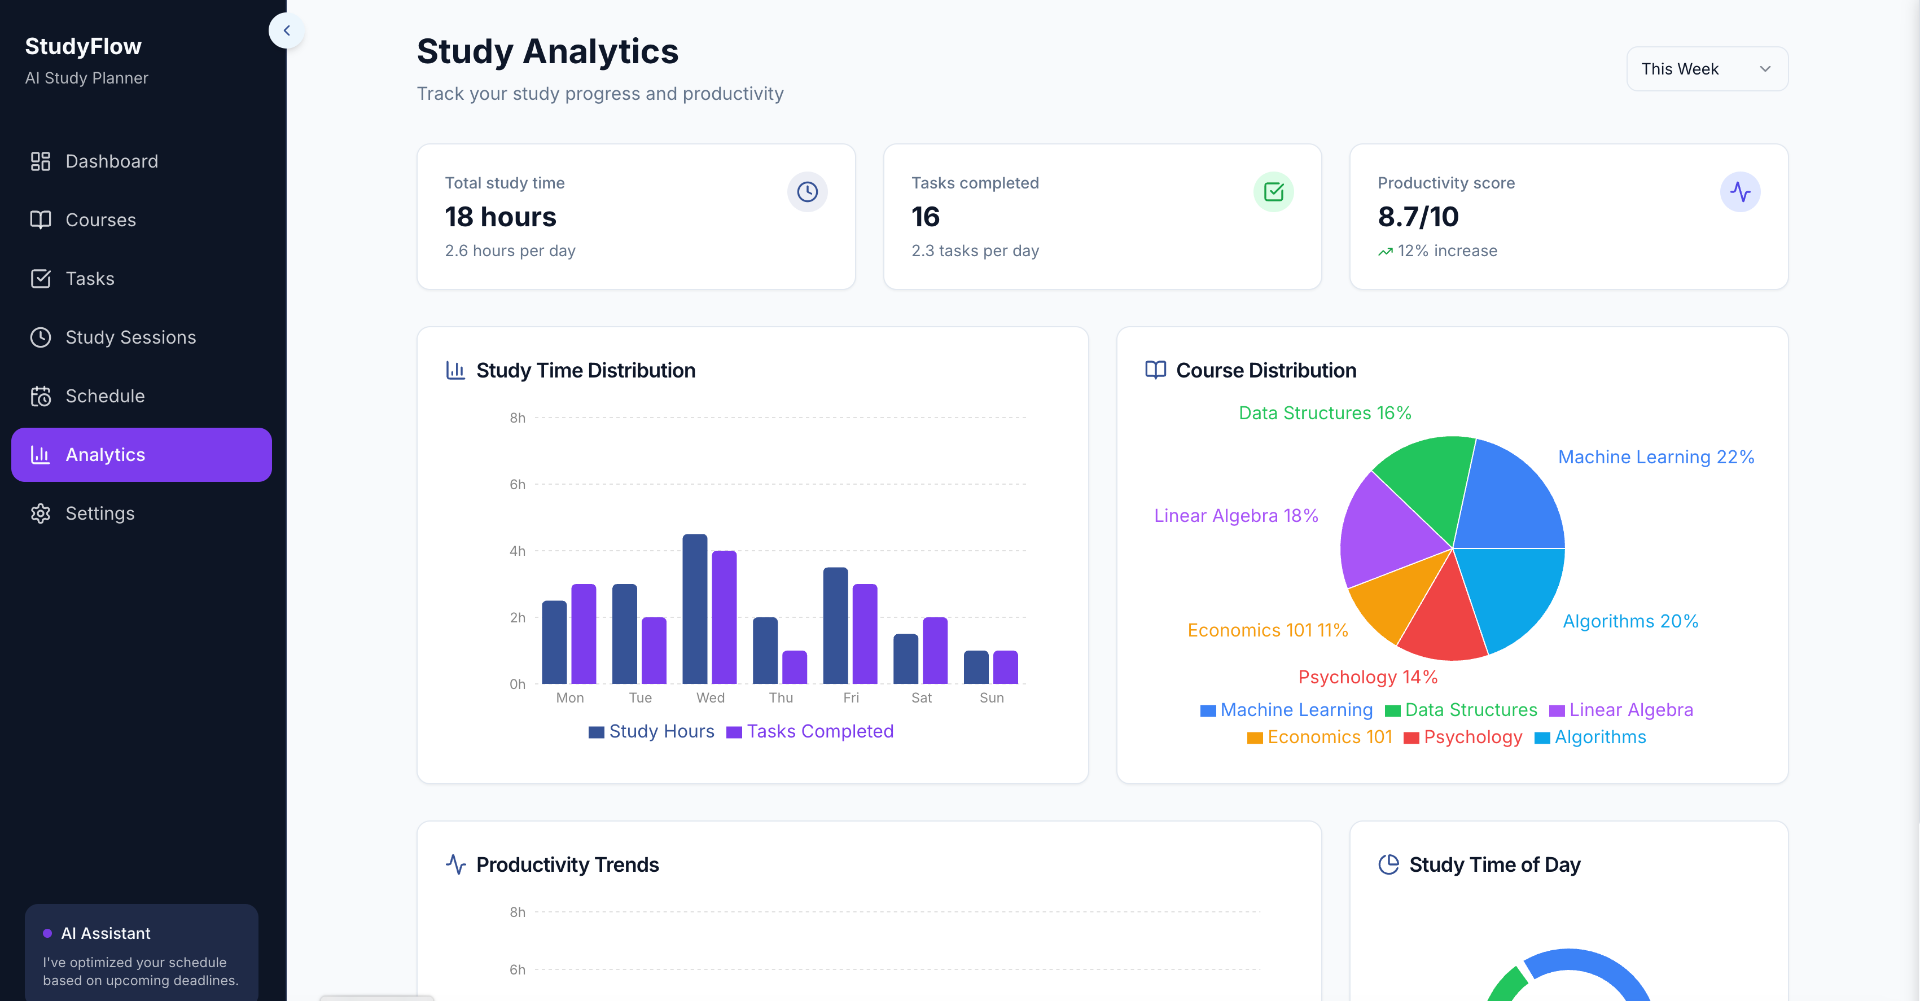Open the Courses section in the sidebar

point(100,220)
